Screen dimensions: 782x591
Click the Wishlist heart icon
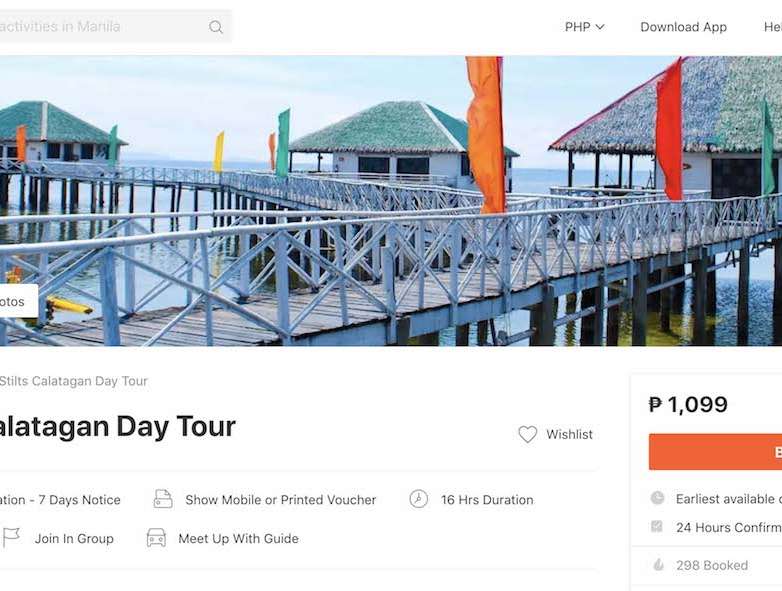click(x=528, y=434)
